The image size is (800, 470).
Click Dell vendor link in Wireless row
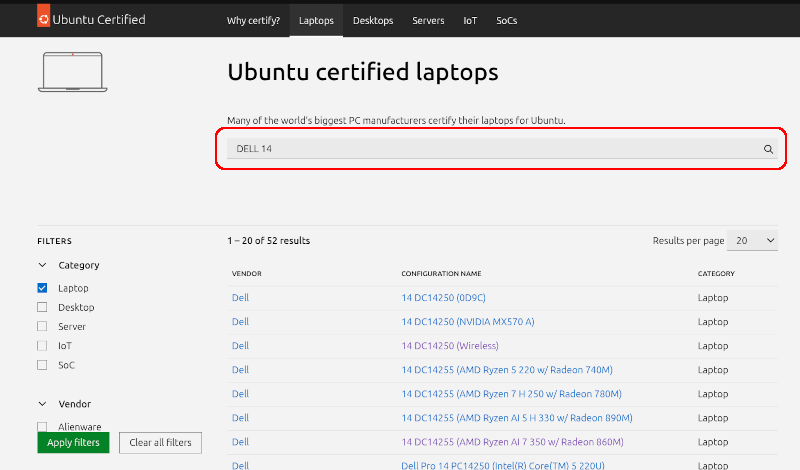coord(240,345)
